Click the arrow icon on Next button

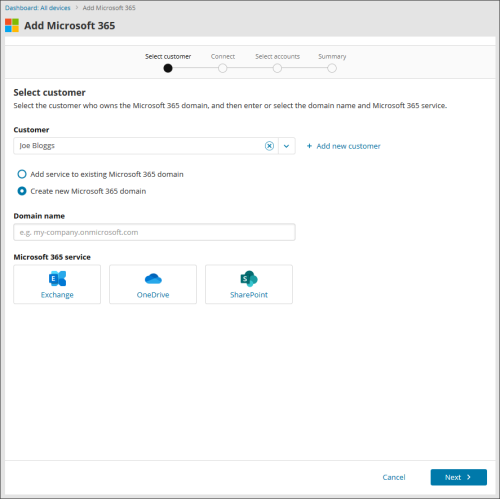point(469,477)
